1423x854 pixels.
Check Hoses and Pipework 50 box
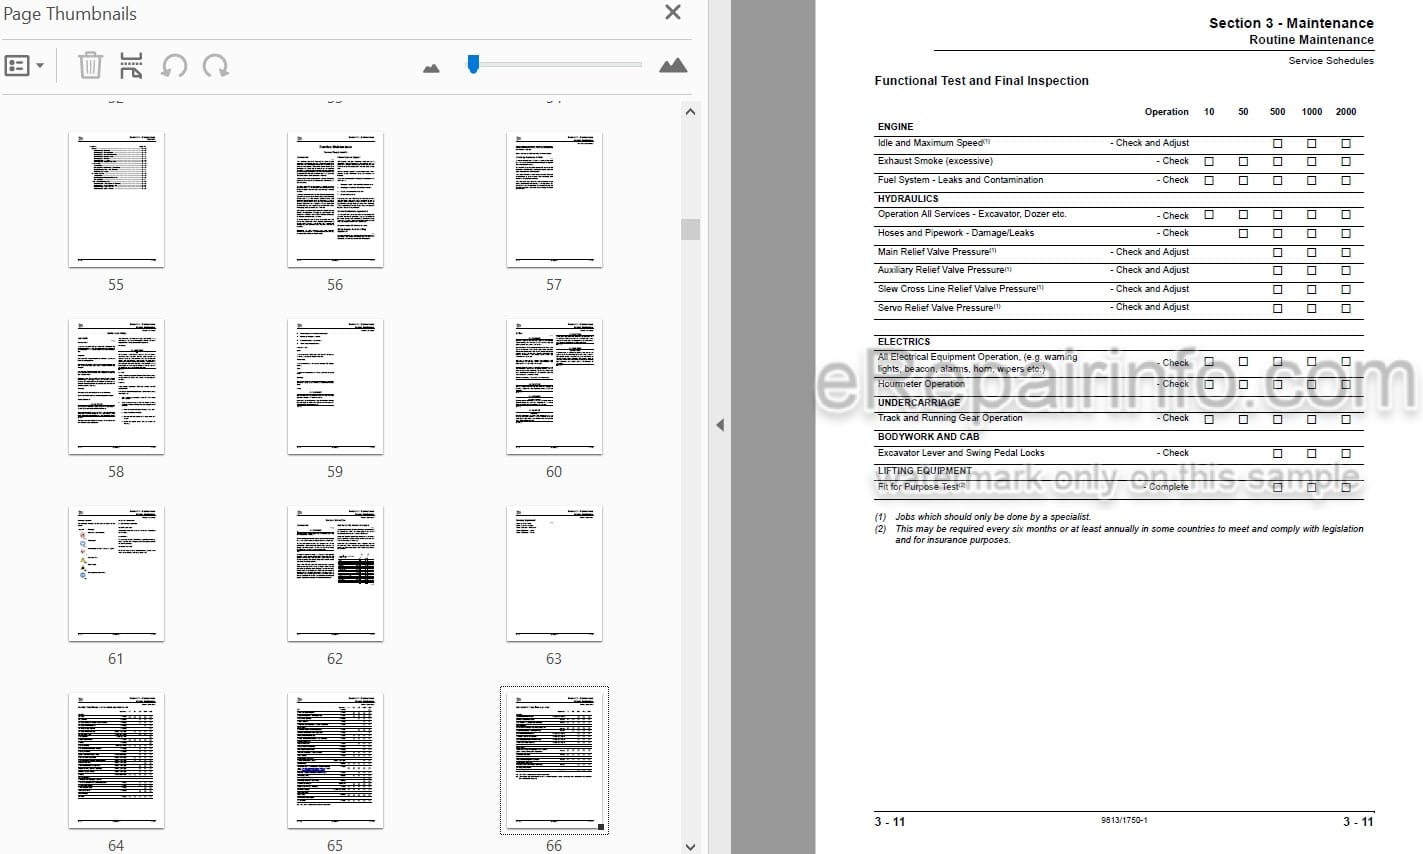(1243, 233)
